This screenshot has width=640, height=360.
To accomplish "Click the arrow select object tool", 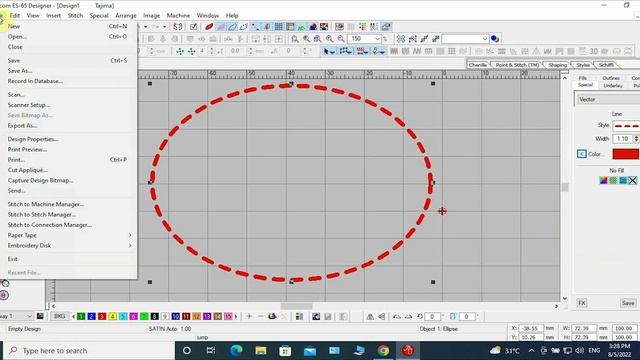I will 329,51.
